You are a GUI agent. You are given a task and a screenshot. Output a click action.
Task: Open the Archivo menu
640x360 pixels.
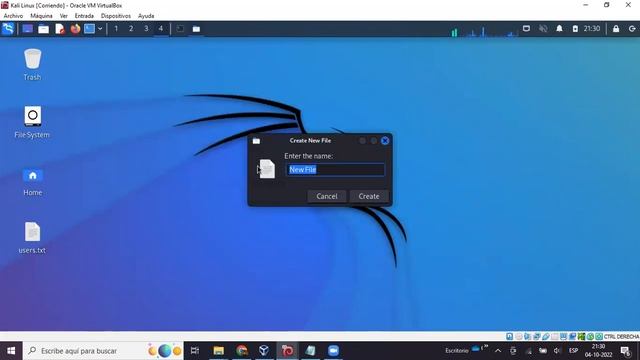pyautogui.click(x=13, y=16)
